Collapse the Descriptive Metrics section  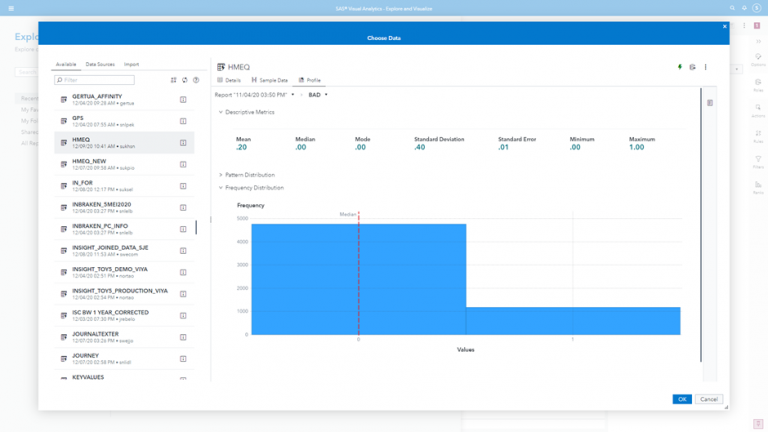coord(221,112)
